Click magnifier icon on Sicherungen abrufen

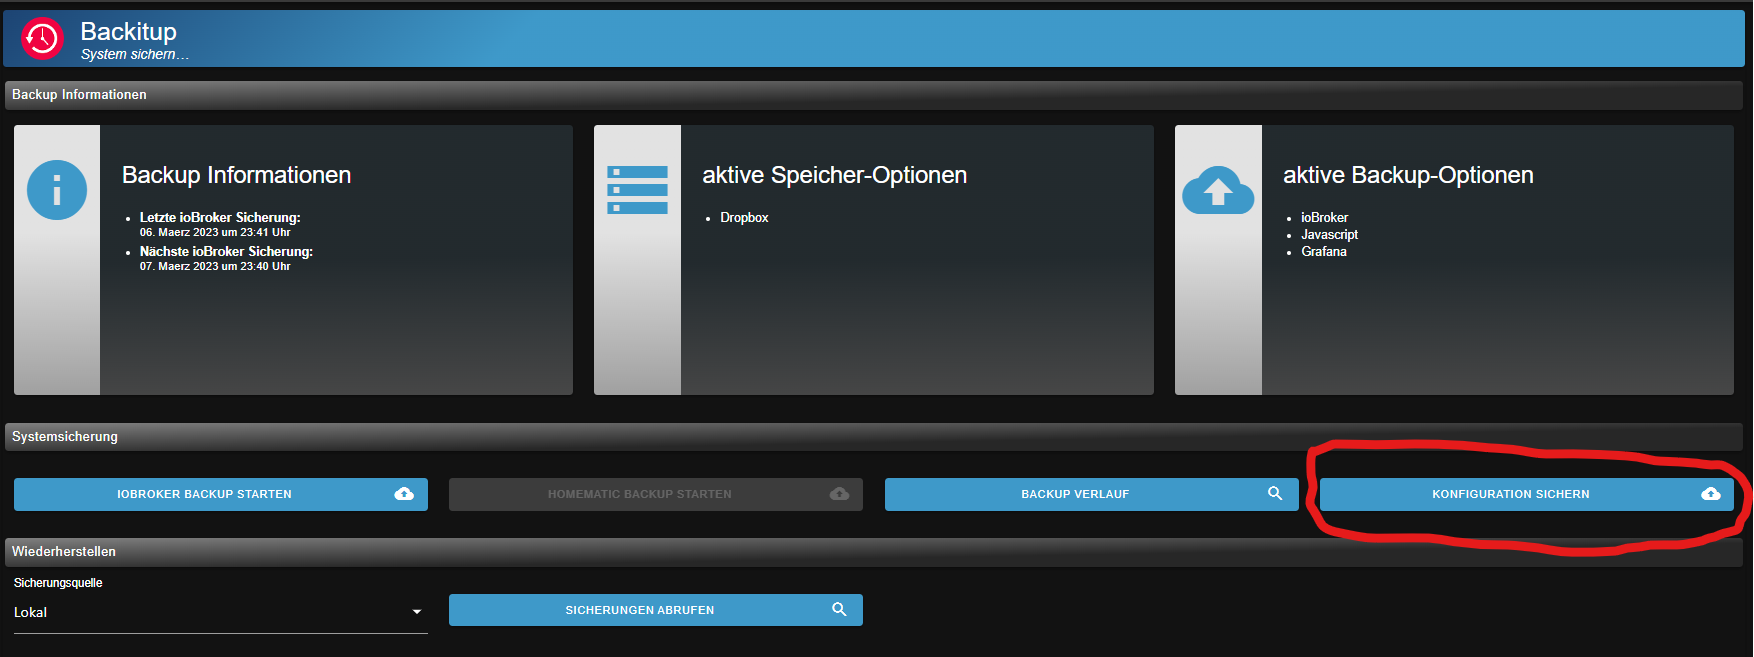(839, 609)
